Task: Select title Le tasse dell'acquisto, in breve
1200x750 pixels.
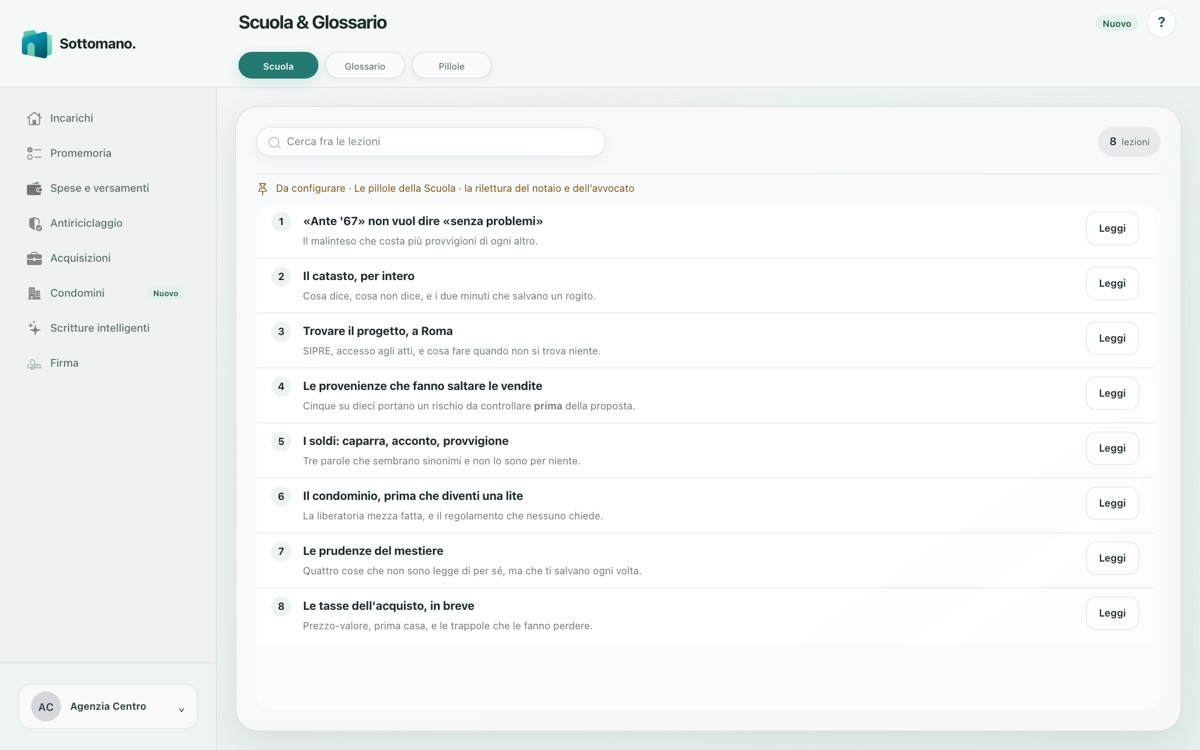Action: pyautogui.click(x=389, y=606)
